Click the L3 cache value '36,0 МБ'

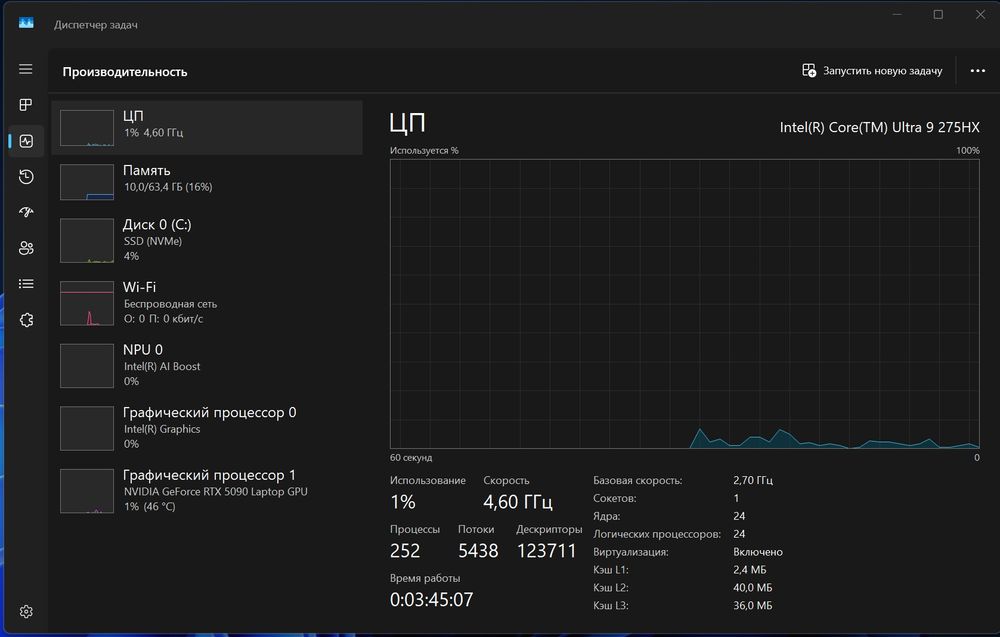pos(753,606)
